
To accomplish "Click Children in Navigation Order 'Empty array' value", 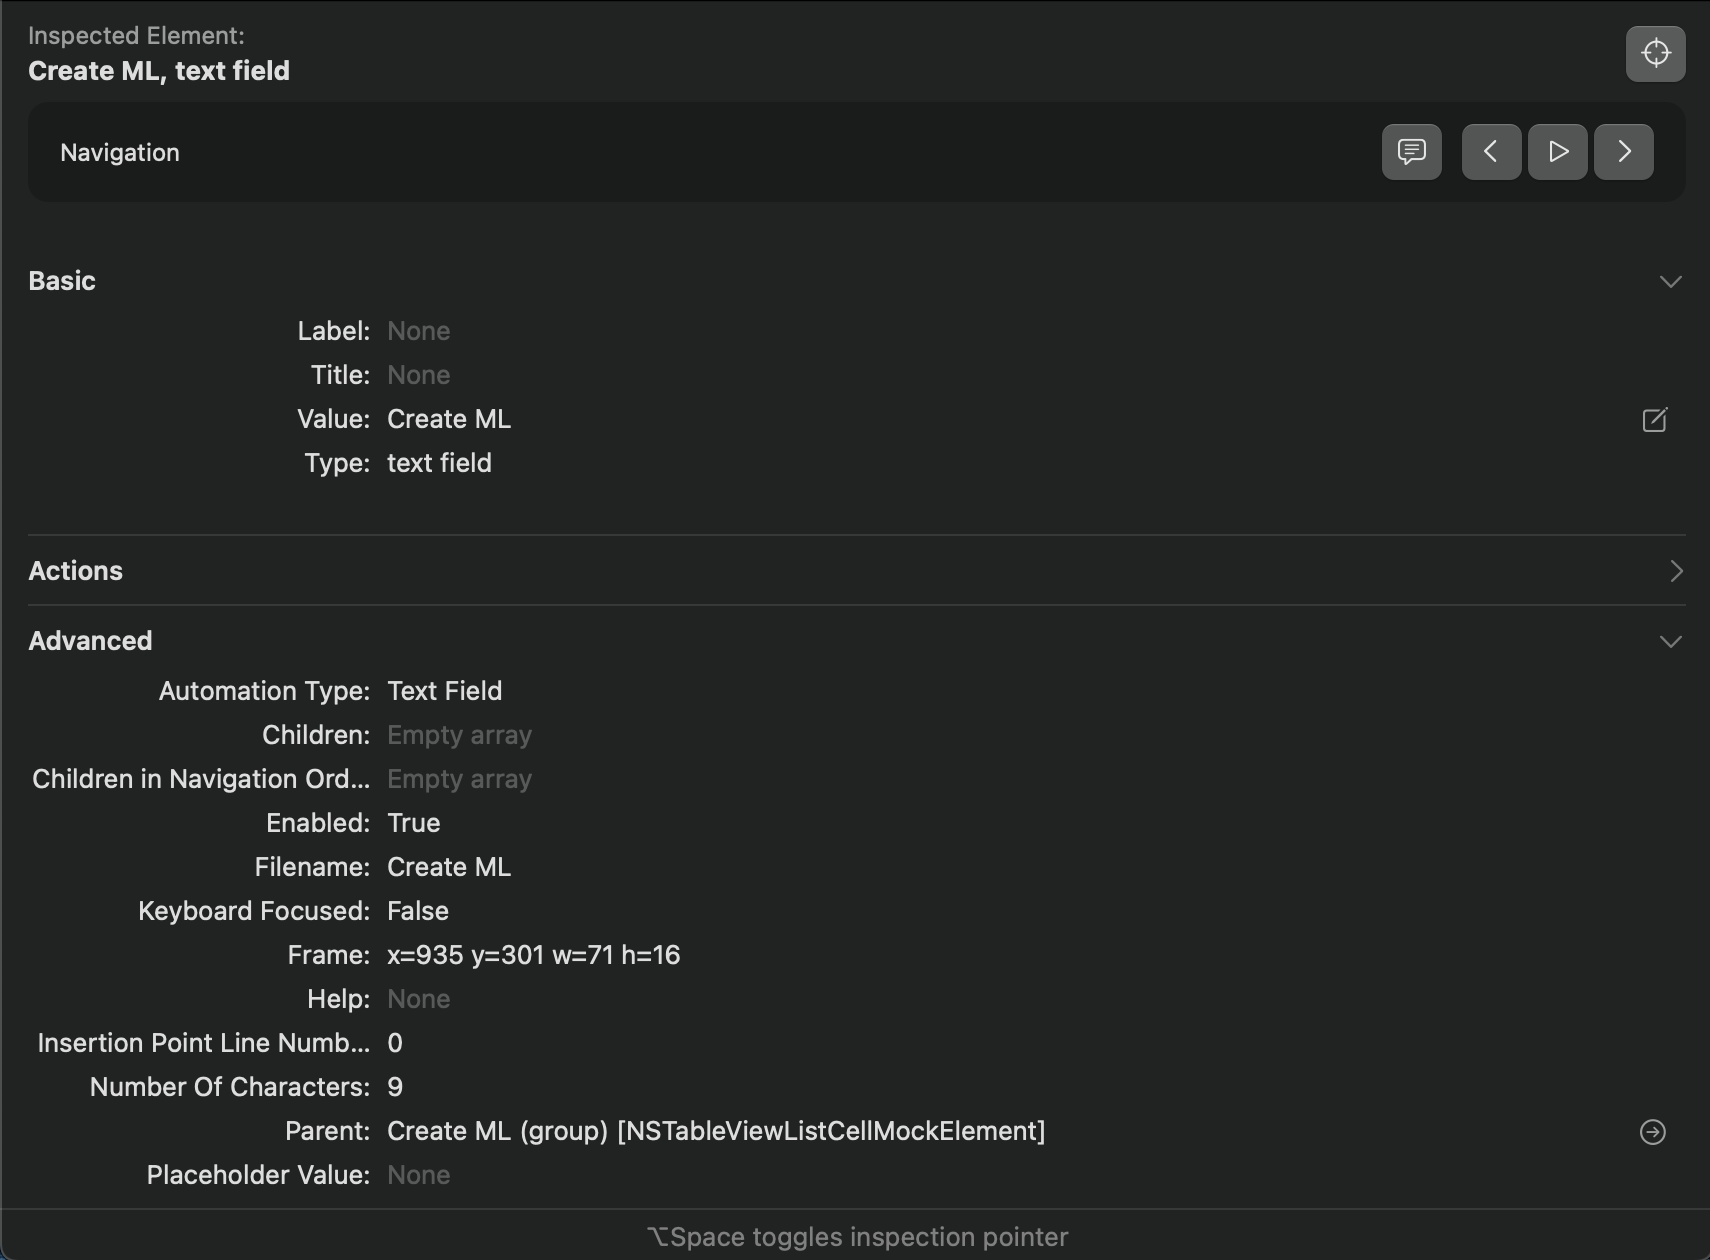I will point(459,779).
